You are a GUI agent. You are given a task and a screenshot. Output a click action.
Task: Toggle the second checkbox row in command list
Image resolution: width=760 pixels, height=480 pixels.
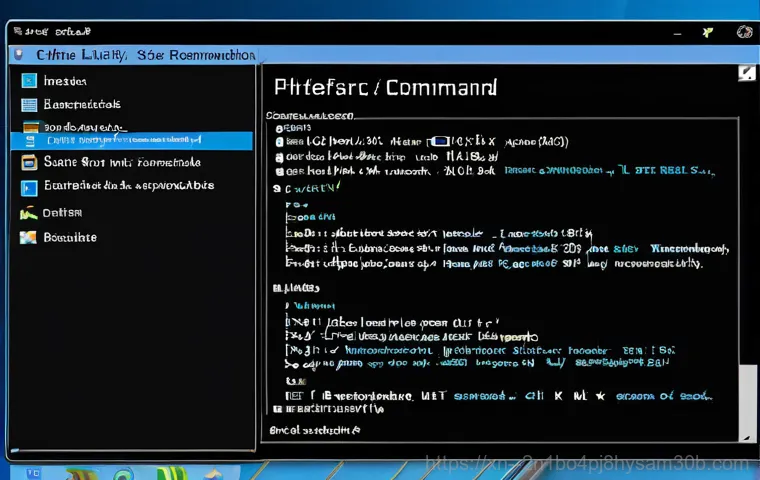280,157
